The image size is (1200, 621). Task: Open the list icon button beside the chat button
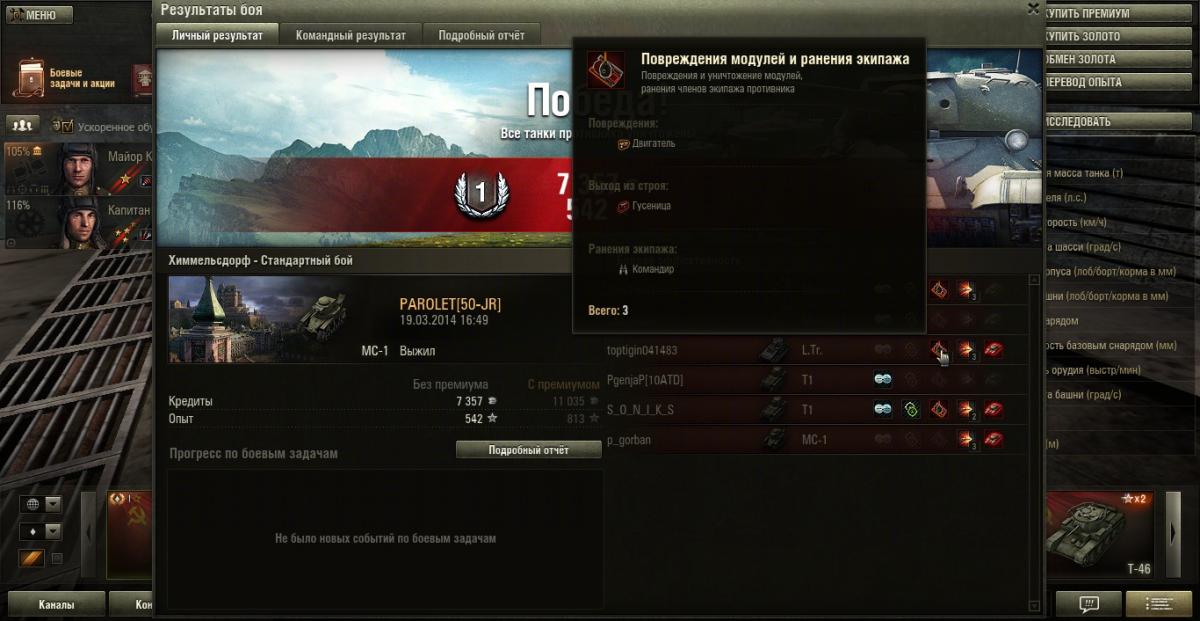(x=1158, y=604)
